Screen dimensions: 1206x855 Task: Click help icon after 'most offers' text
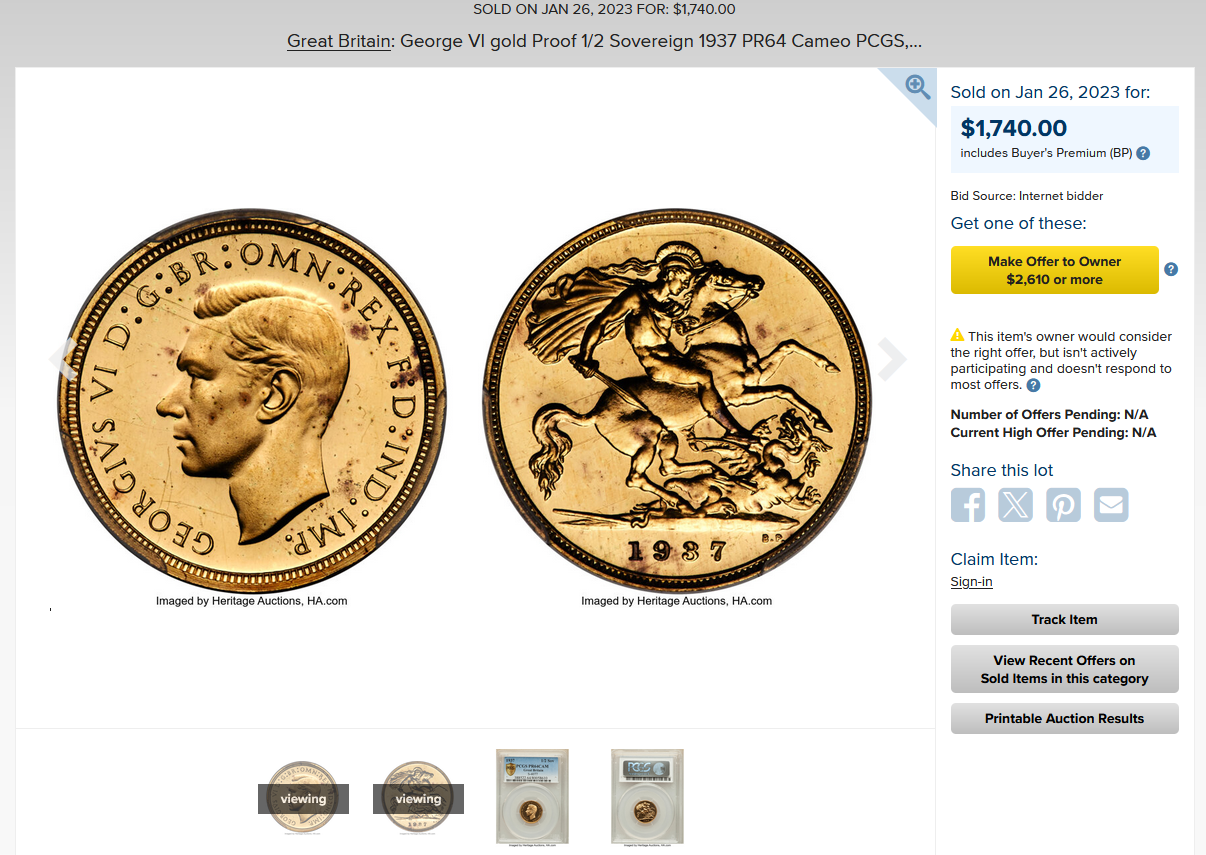click(1033, 385)
